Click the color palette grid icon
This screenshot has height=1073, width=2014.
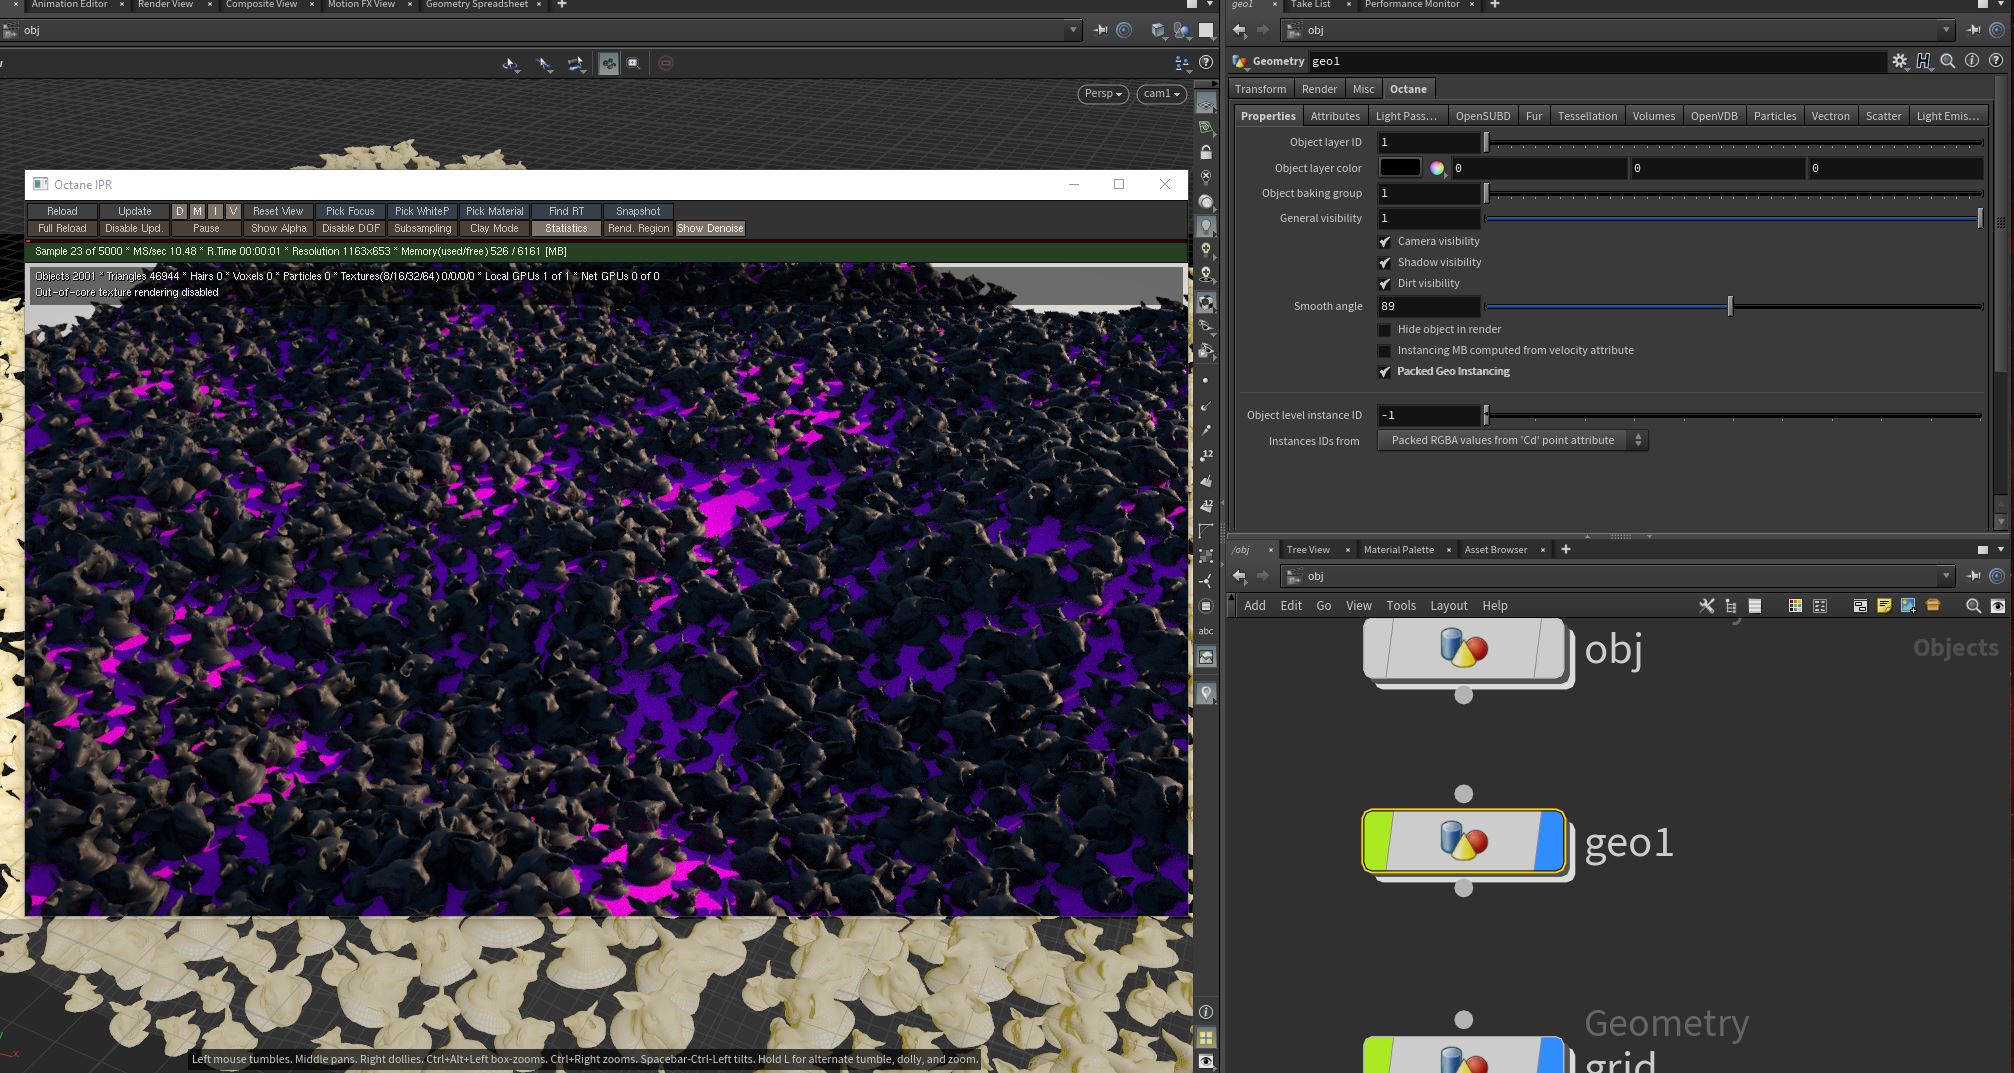(1795, 606)
